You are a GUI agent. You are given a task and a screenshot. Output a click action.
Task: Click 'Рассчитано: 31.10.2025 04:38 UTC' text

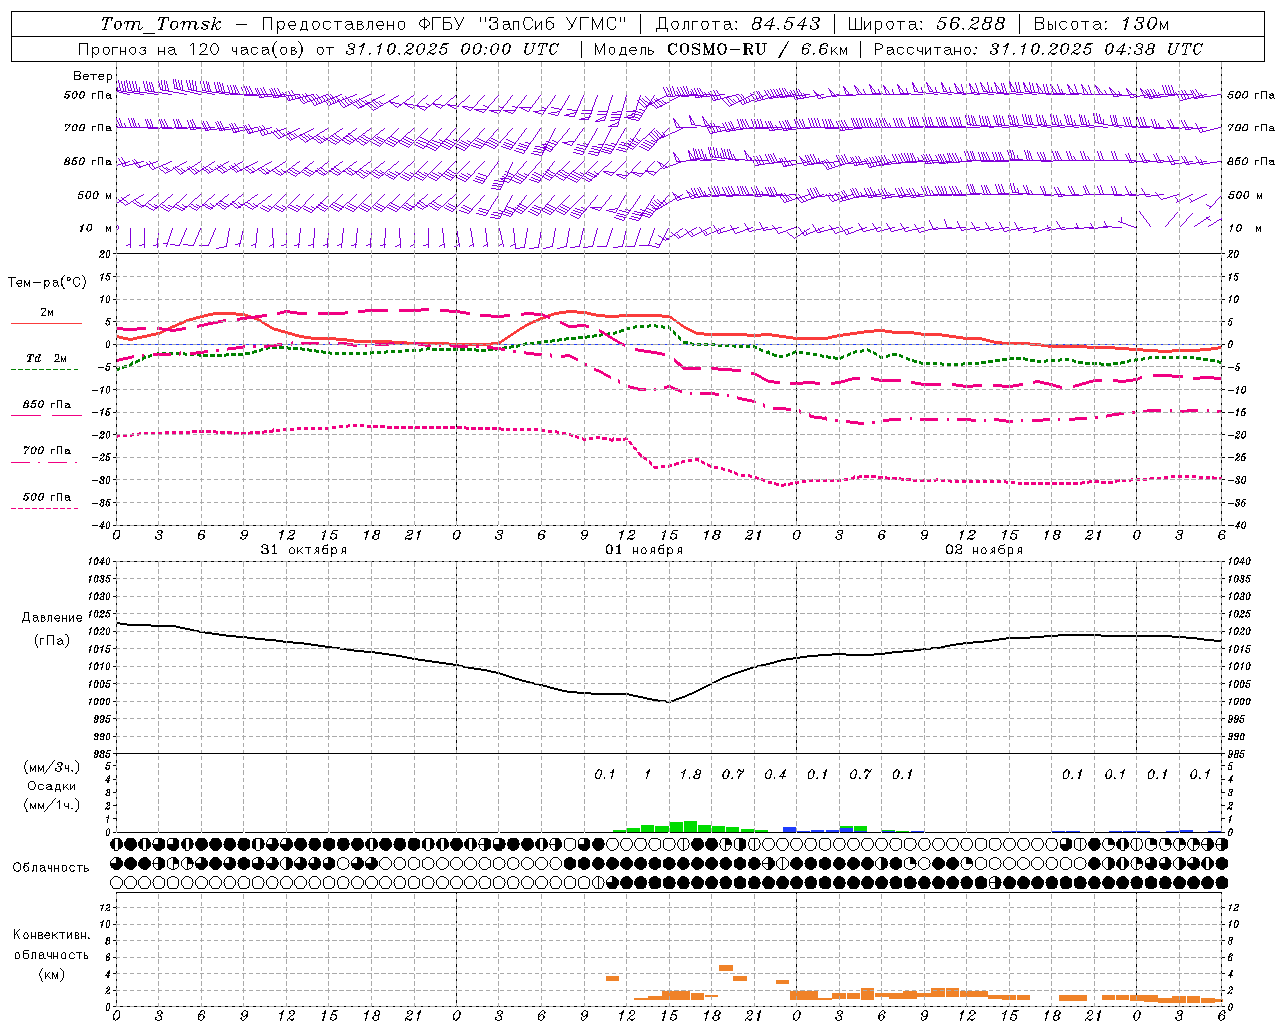pos(1038,49)
